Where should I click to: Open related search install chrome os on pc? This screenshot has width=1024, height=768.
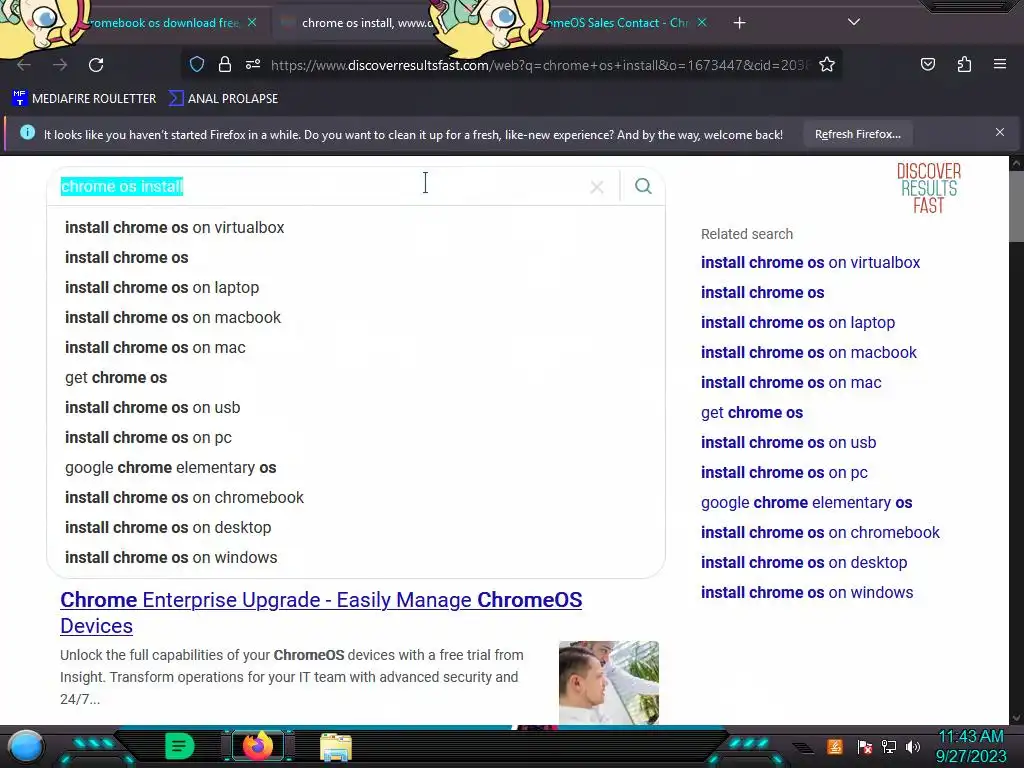click(784, 473)
